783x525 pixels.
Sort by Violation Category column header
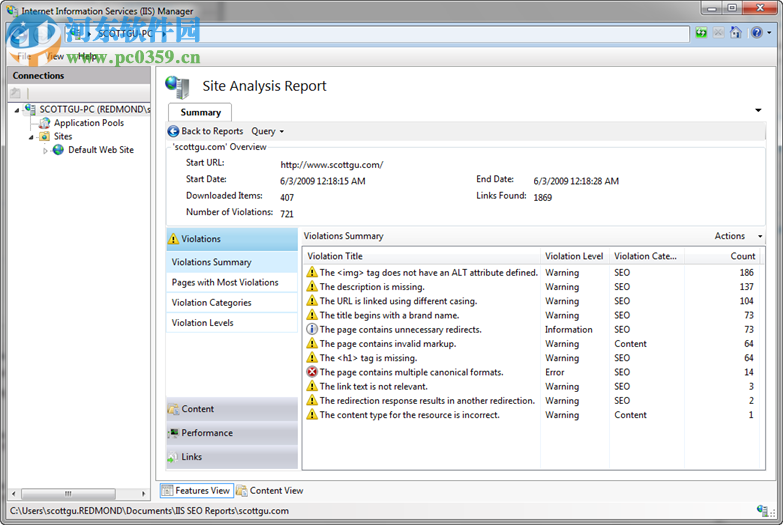(647, 256)
